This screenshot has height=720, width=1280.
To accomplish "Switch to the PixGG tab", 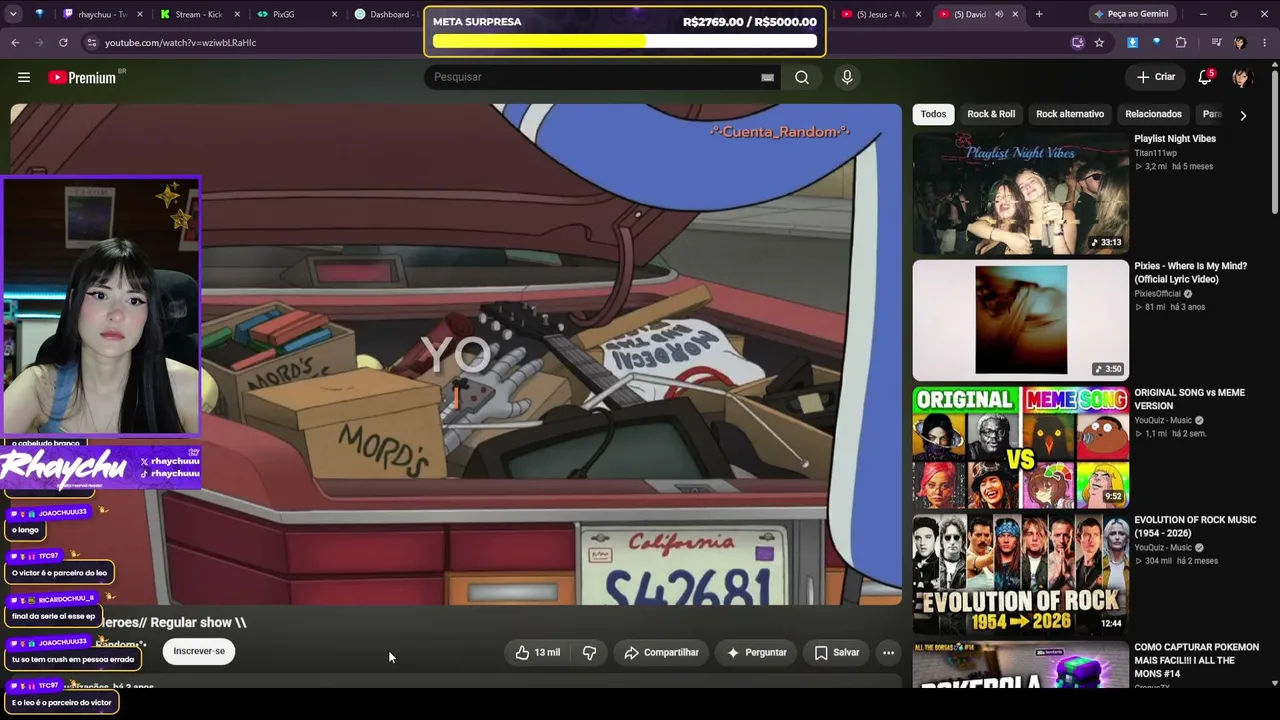I will click(x=295, y=14).
